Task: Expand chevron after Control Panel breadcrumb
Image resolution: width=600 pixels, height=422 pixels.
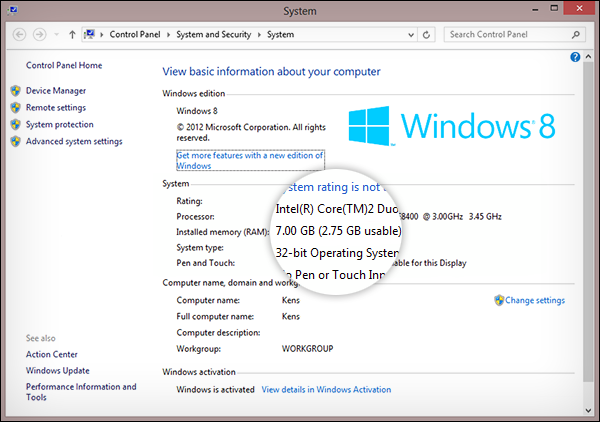Action: 168,35
